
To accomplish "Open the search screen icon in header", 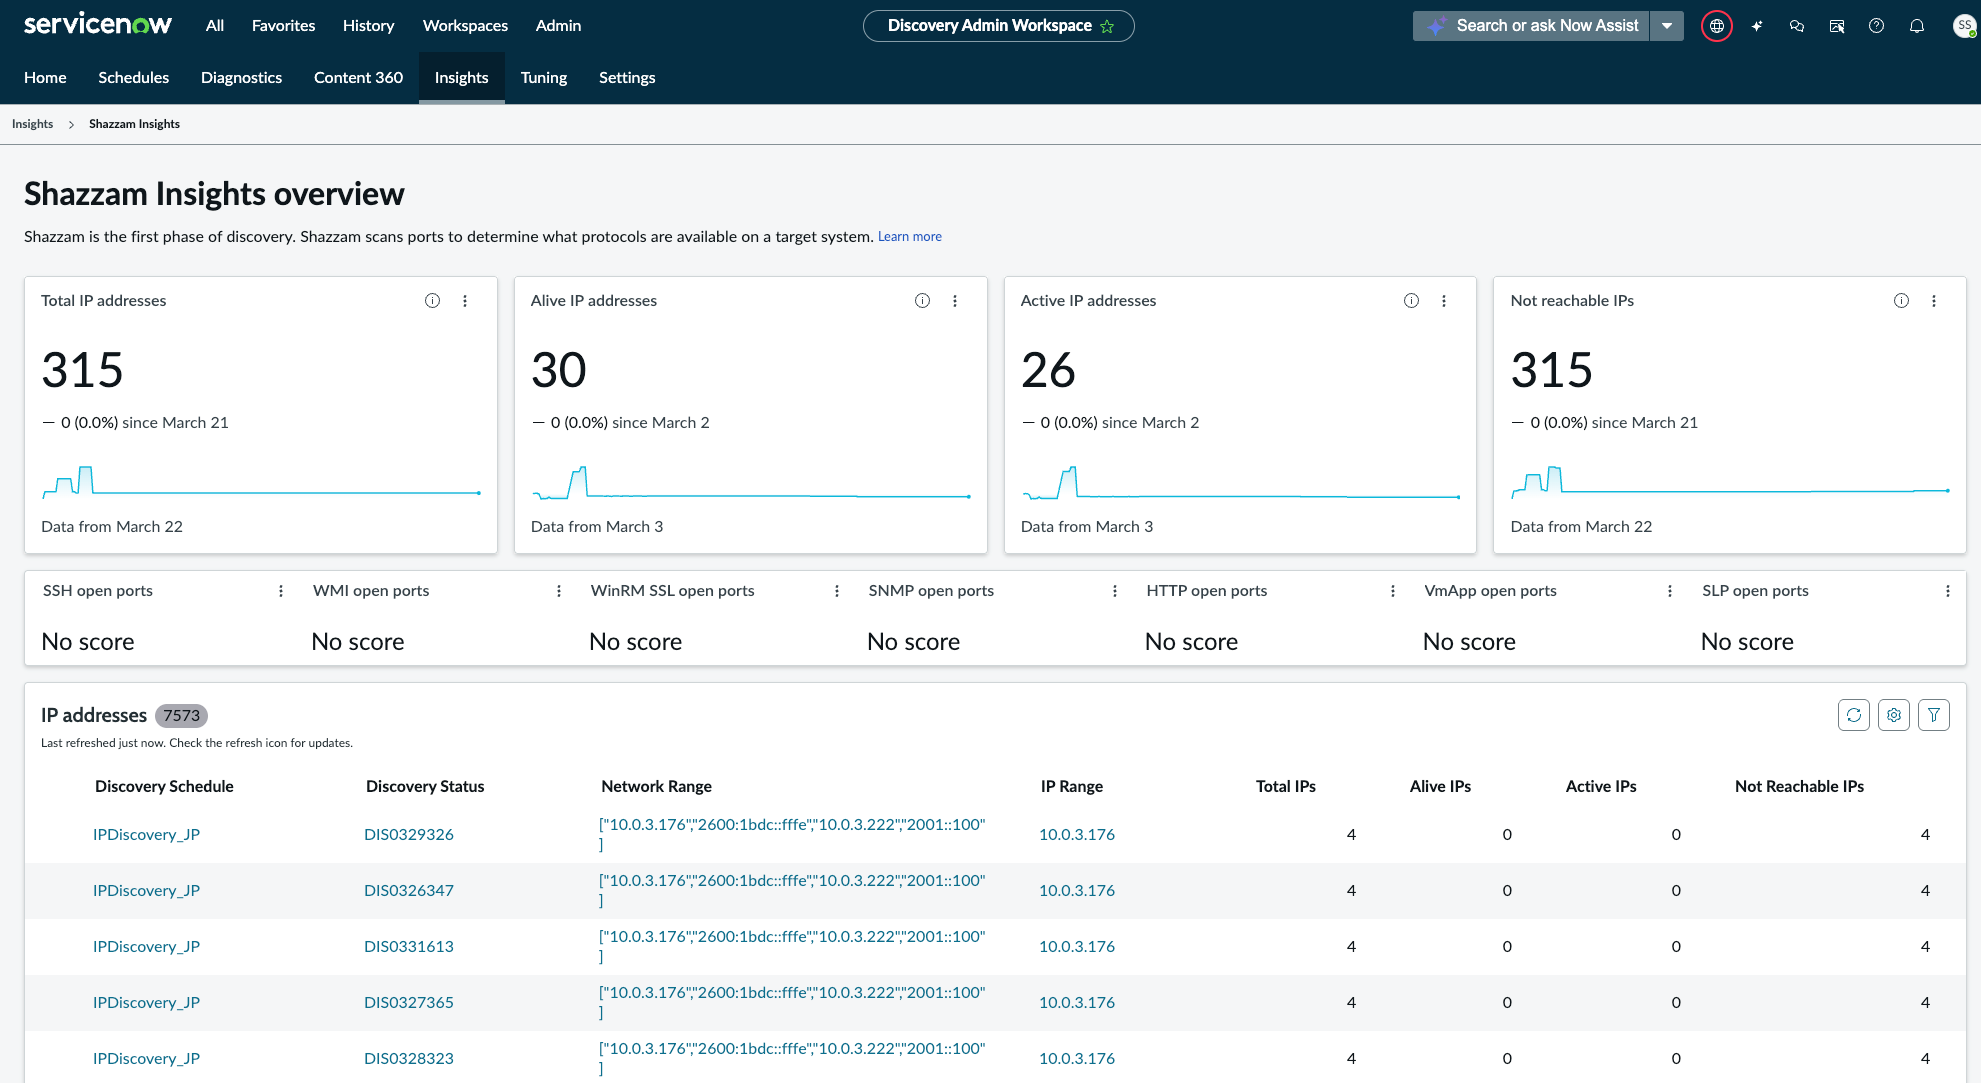I will point(1837,26).
